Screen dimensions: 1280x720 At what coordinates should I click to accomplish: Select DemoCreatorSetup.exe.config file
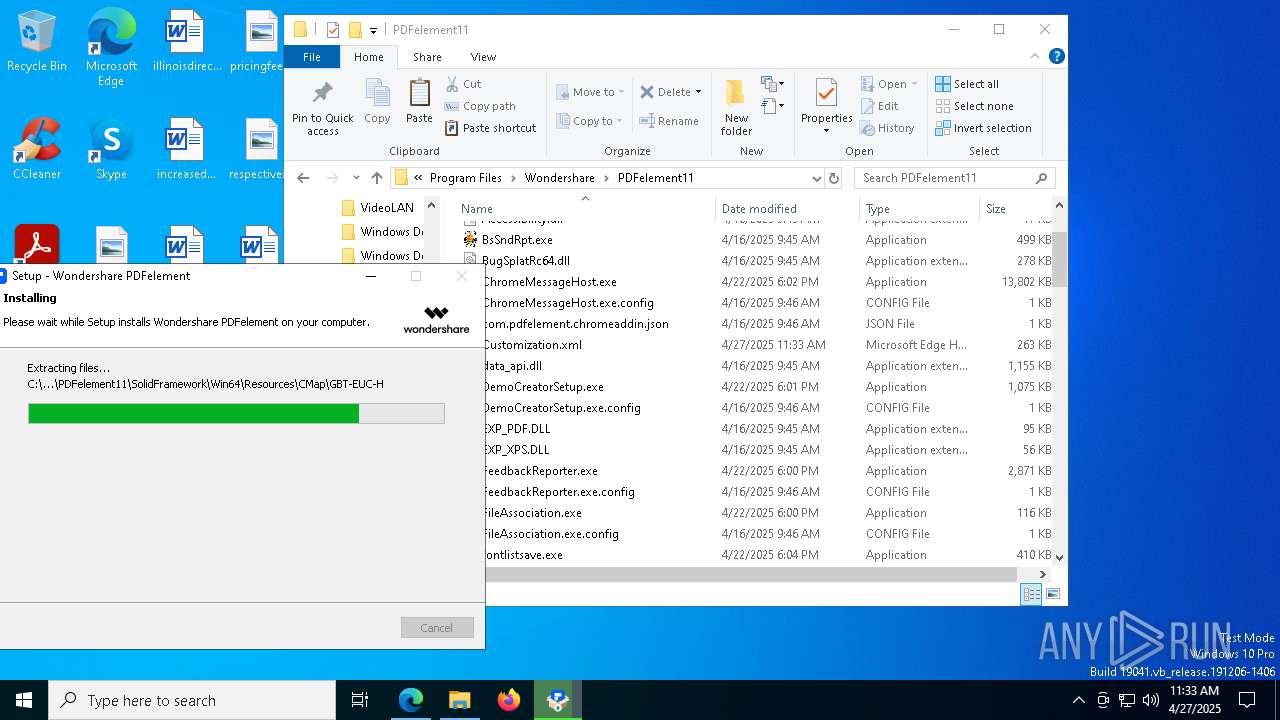[561, 408]
